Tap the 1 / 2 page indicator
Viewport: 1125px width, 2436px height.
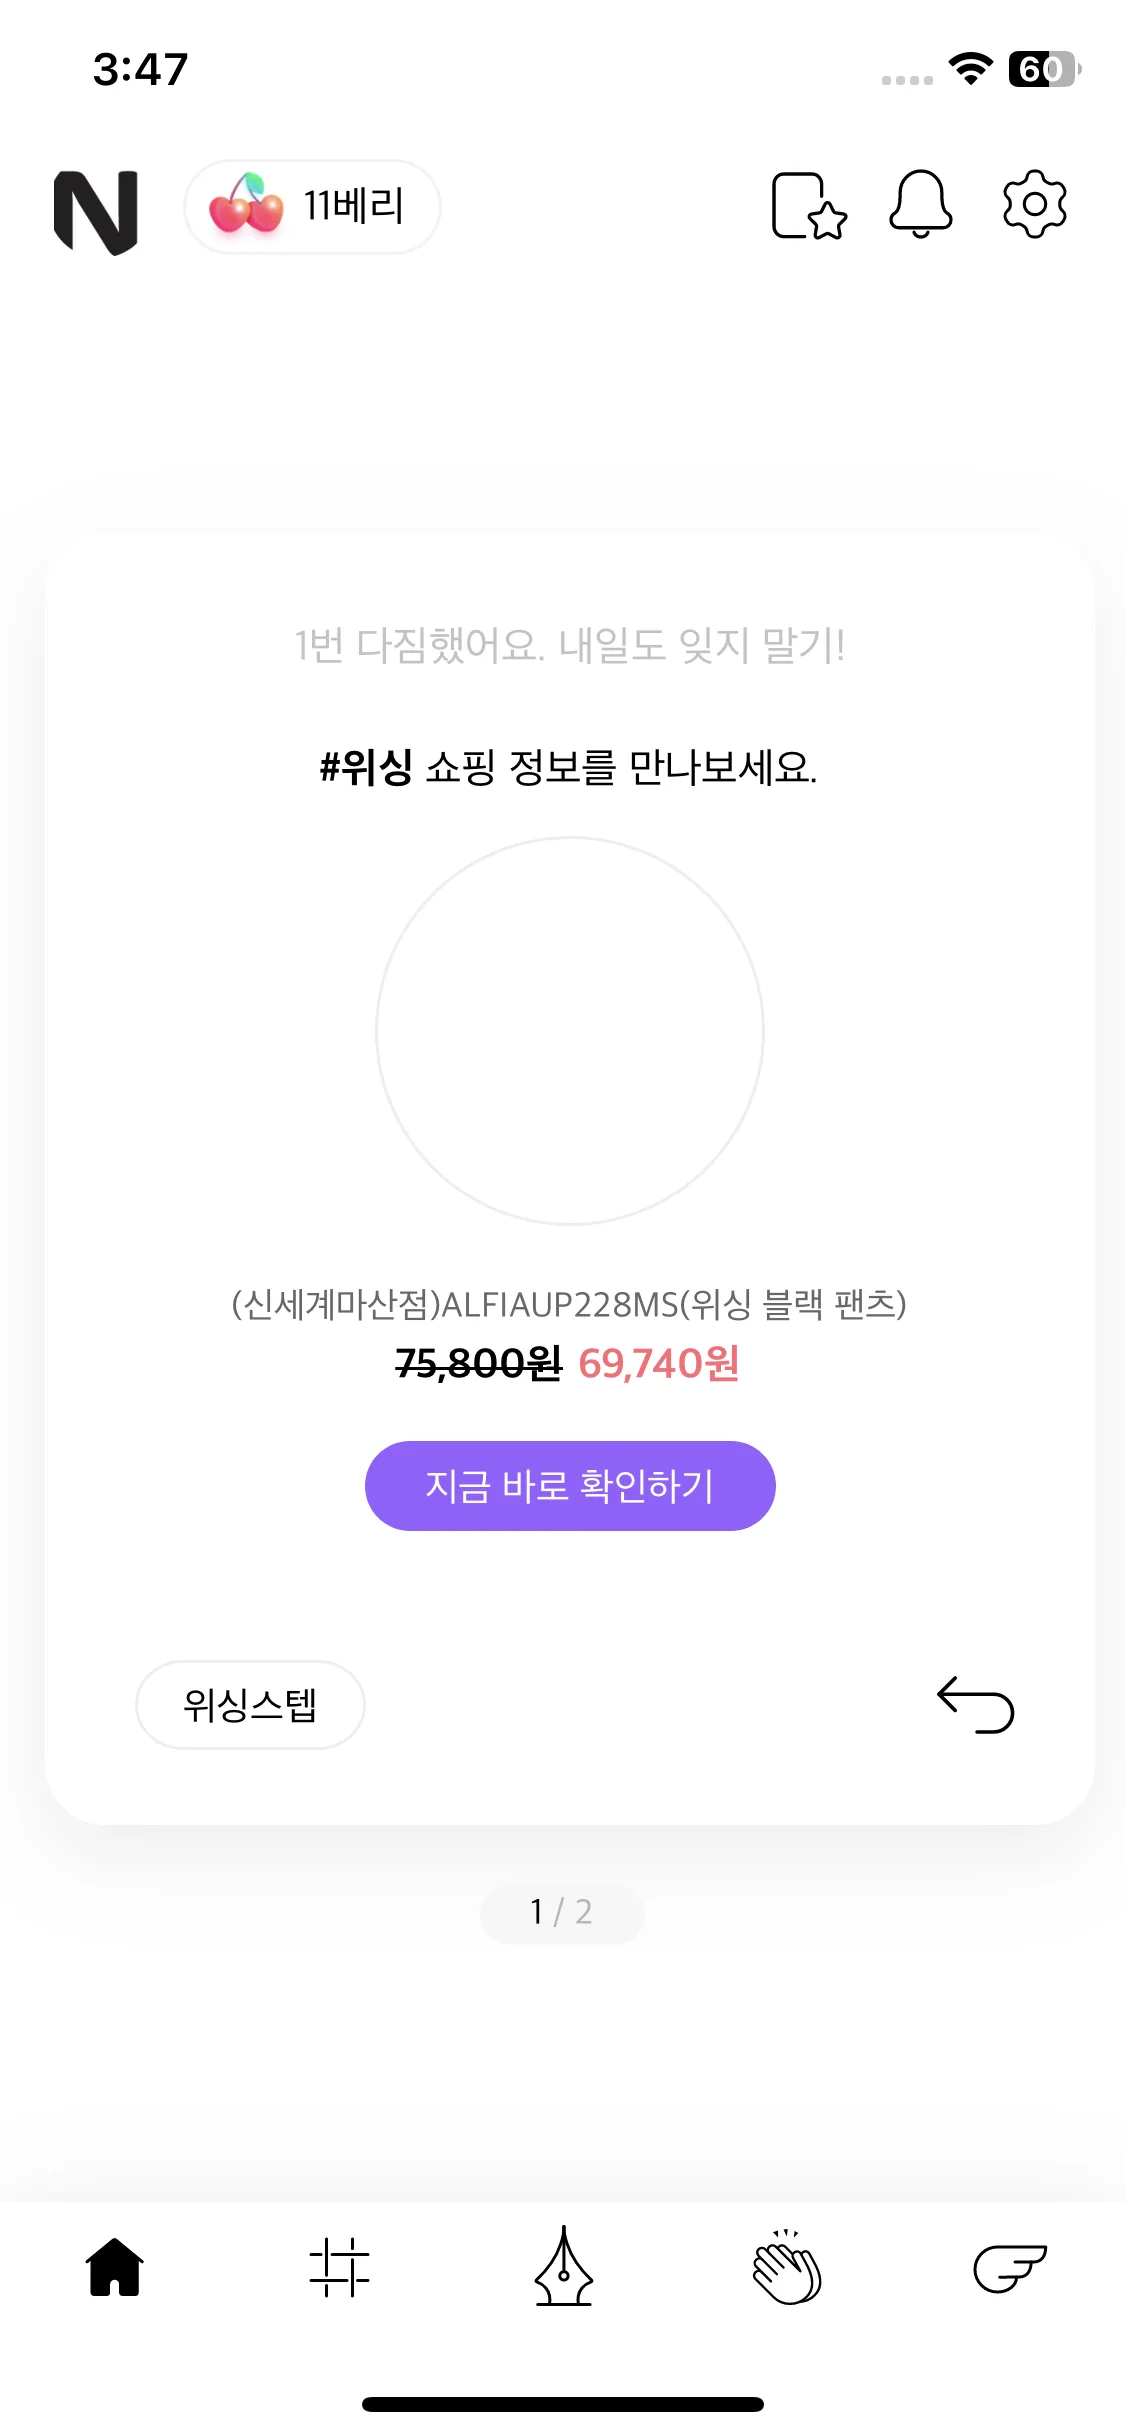click(x=561, y=1912)
